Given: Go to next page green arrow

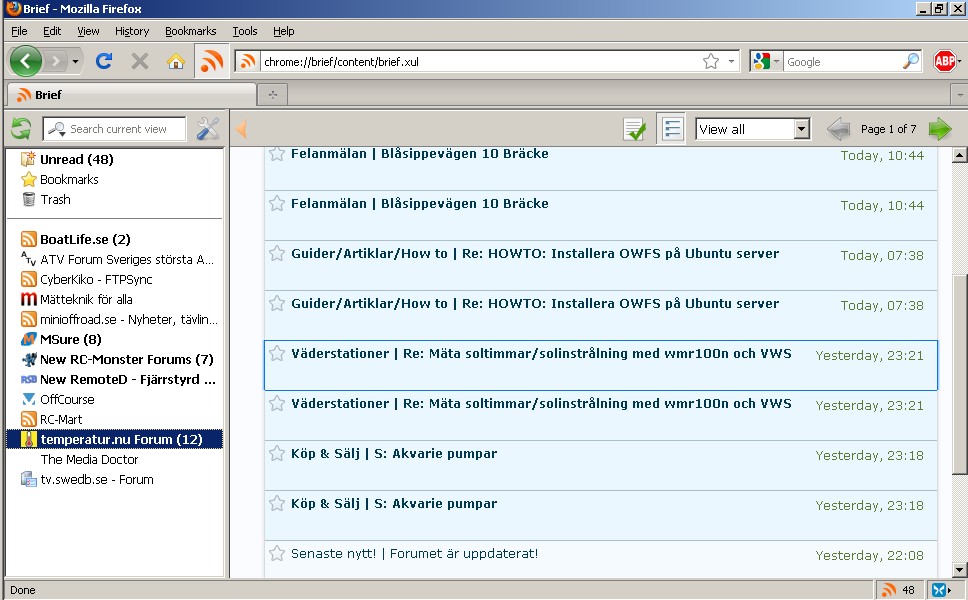Looking at the screenshot, I should pos(940,129).
